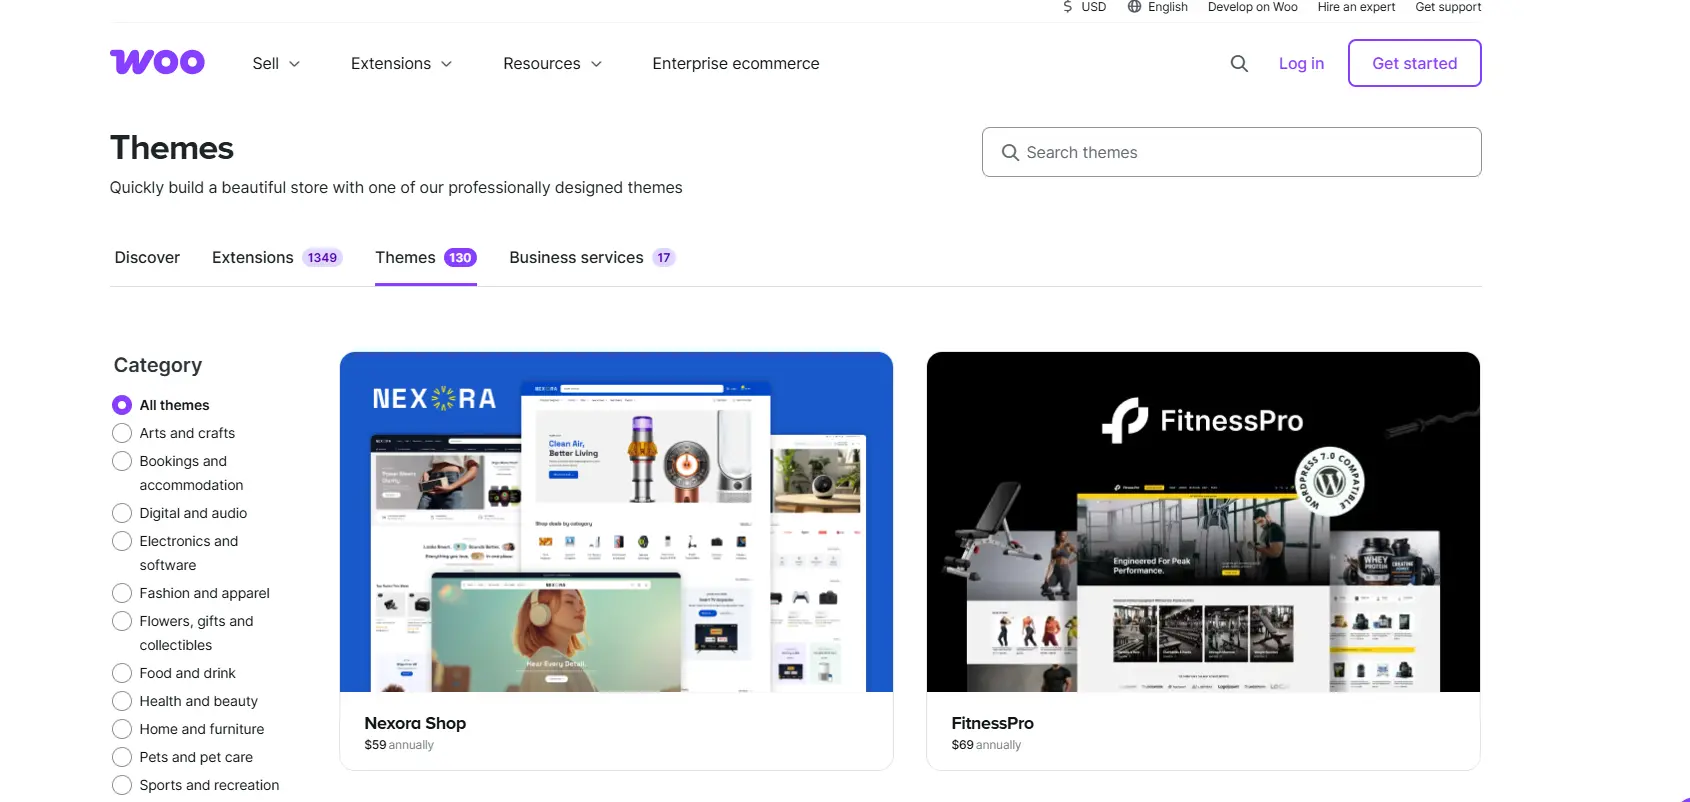This screenshot has width=1690, height=802.
Task: Open the FitnessPro title link
Action: coord(992,723)
